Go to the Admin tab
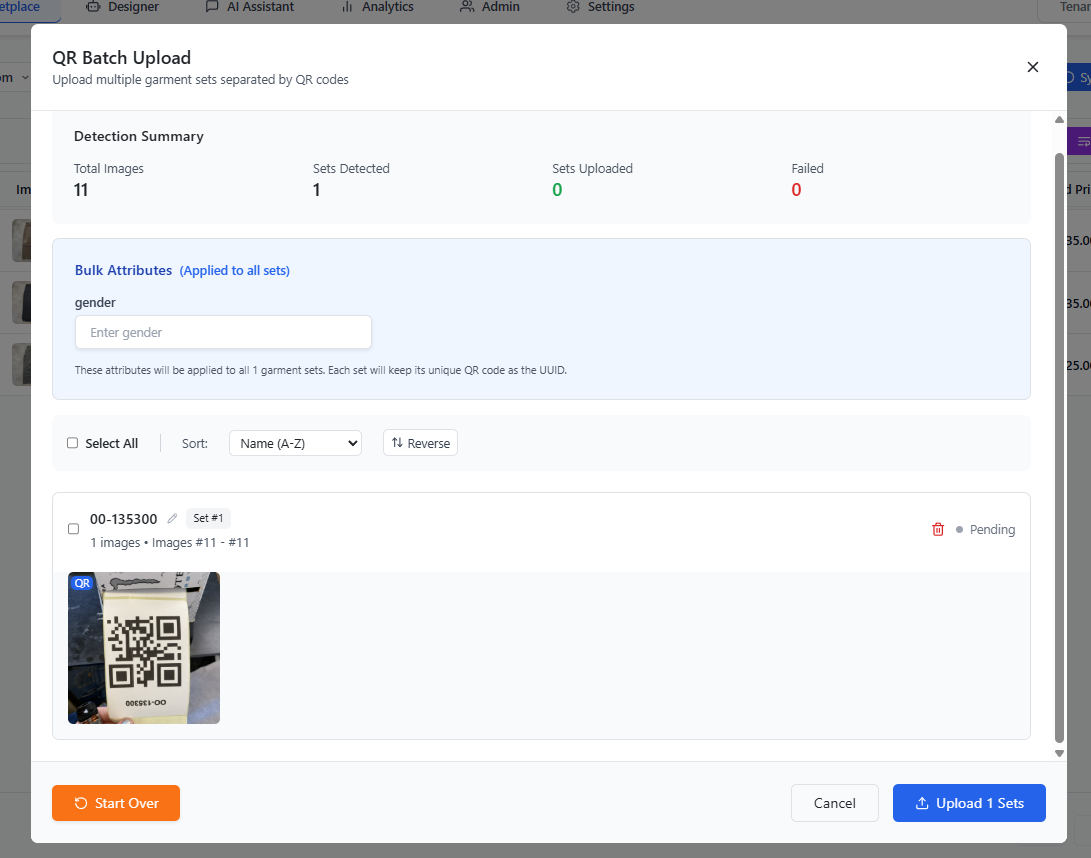This screenshot has width=1091, height=858. point(490,7)
